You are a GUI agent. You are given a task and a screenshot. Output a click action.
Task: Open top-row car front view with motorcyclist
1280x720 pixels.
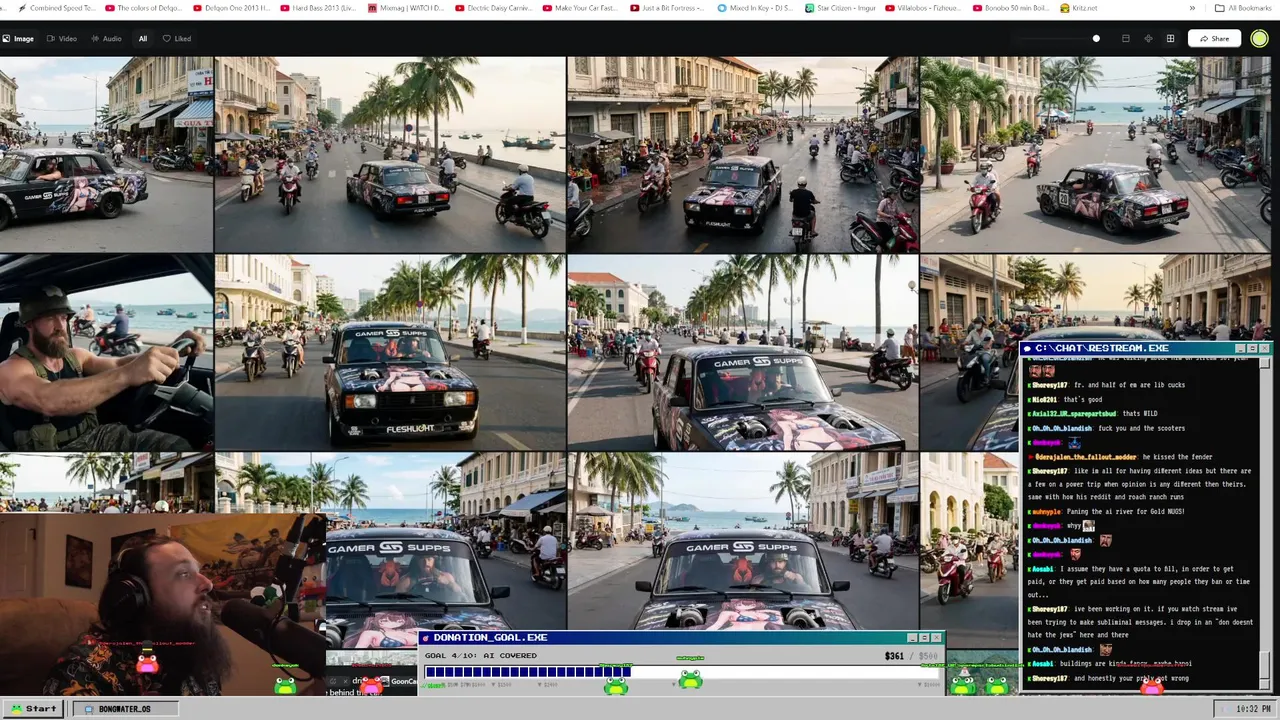[743, 154]
